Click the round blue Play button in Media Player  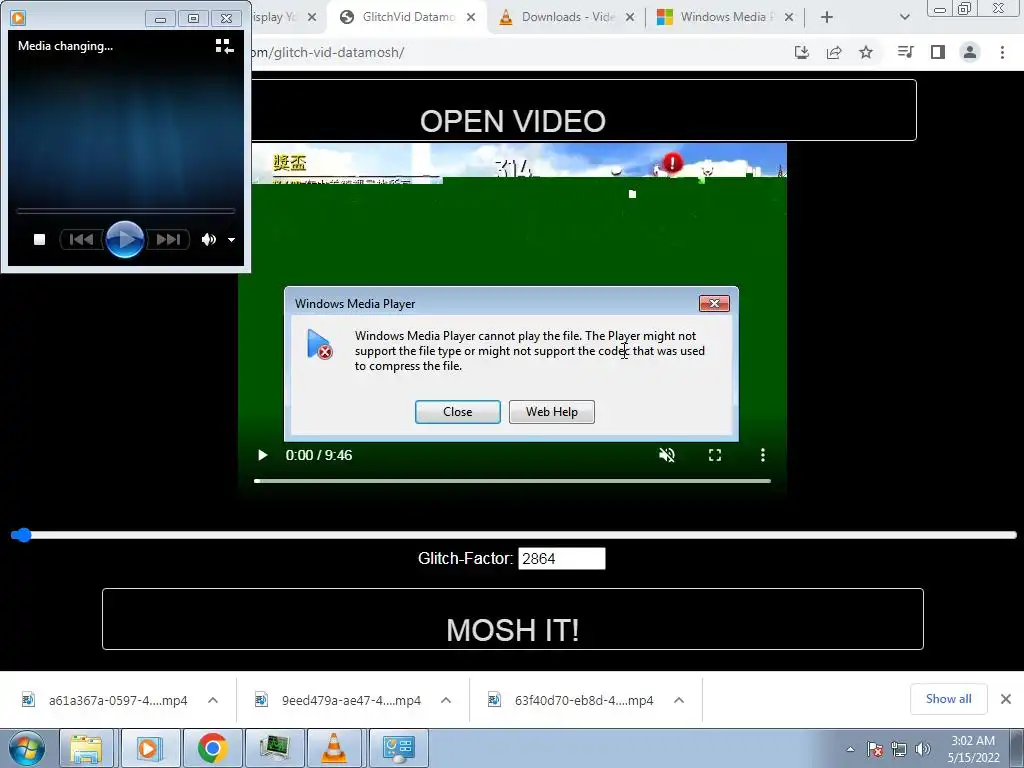coord(125,240)
